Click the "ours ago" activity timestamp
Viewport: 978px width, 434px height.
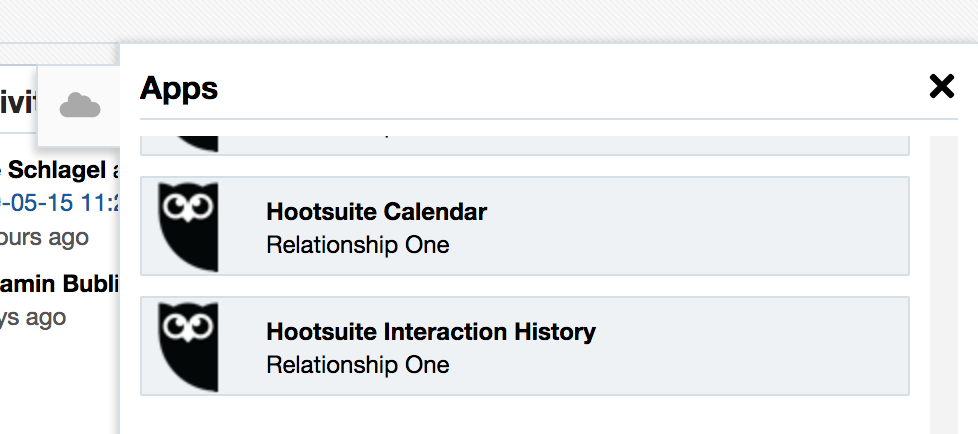coord(44,237)
